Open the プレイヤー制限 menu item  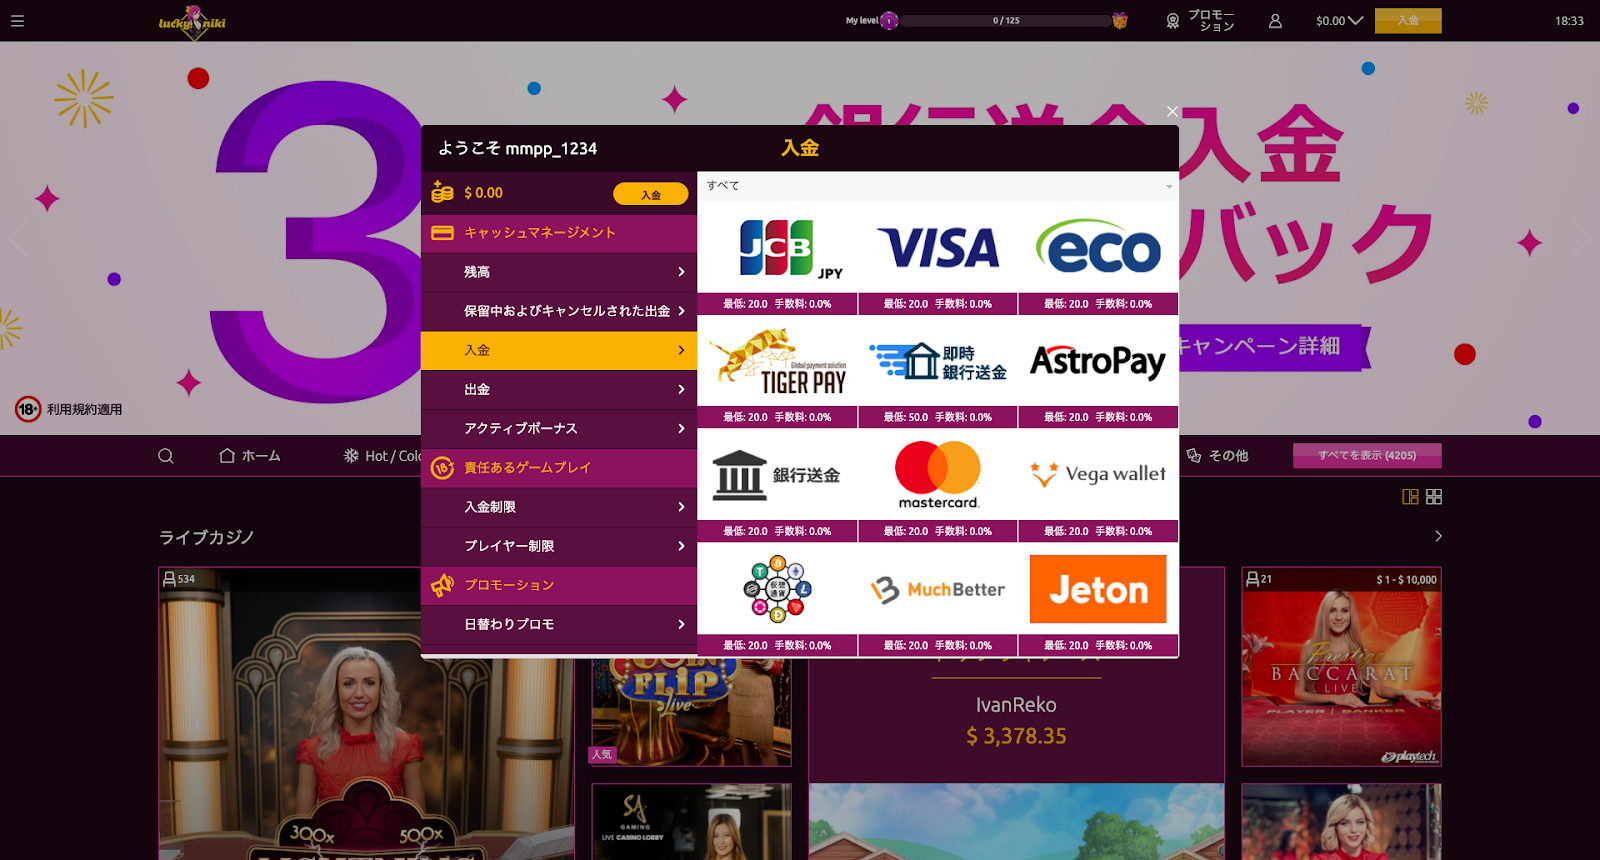coord(559,546)
